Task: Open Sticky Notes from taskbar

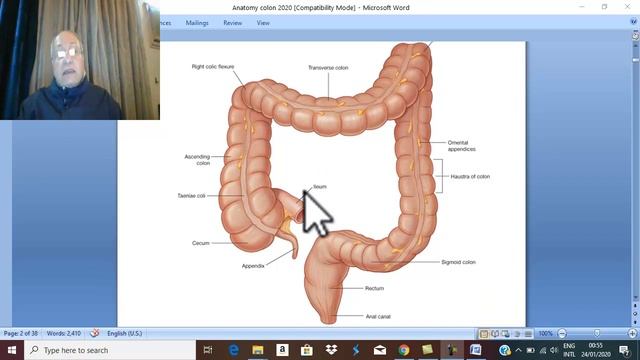Action: (428, 350)
